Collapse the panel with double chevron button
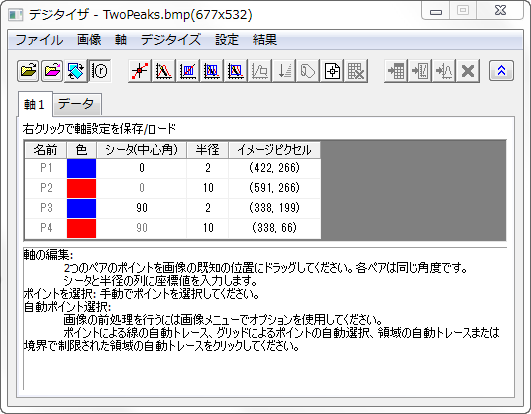Viewport: 531px width, 414px height. [501, 70]
